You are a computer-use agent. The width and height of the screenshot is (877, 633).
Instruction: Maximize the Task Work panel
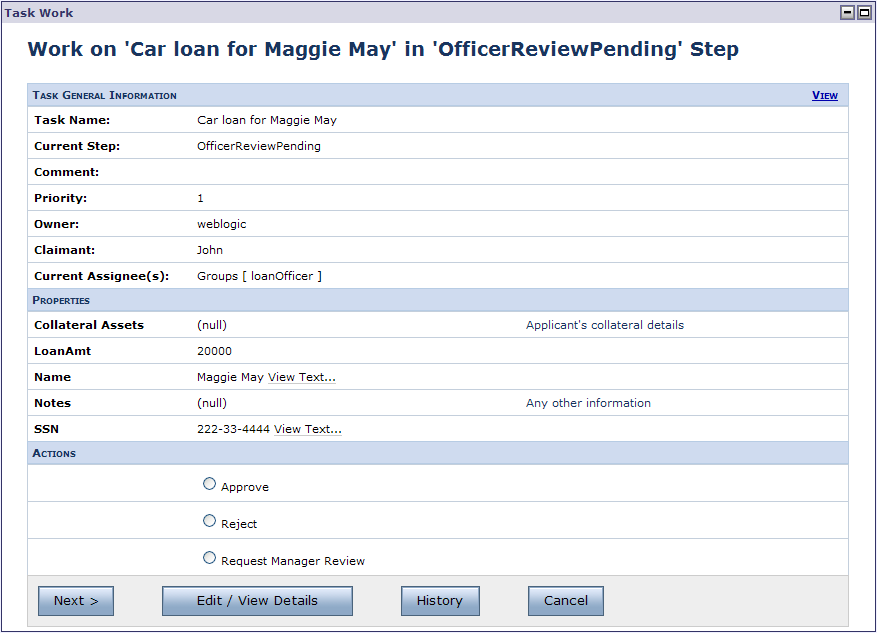click(x=864, y=12)
